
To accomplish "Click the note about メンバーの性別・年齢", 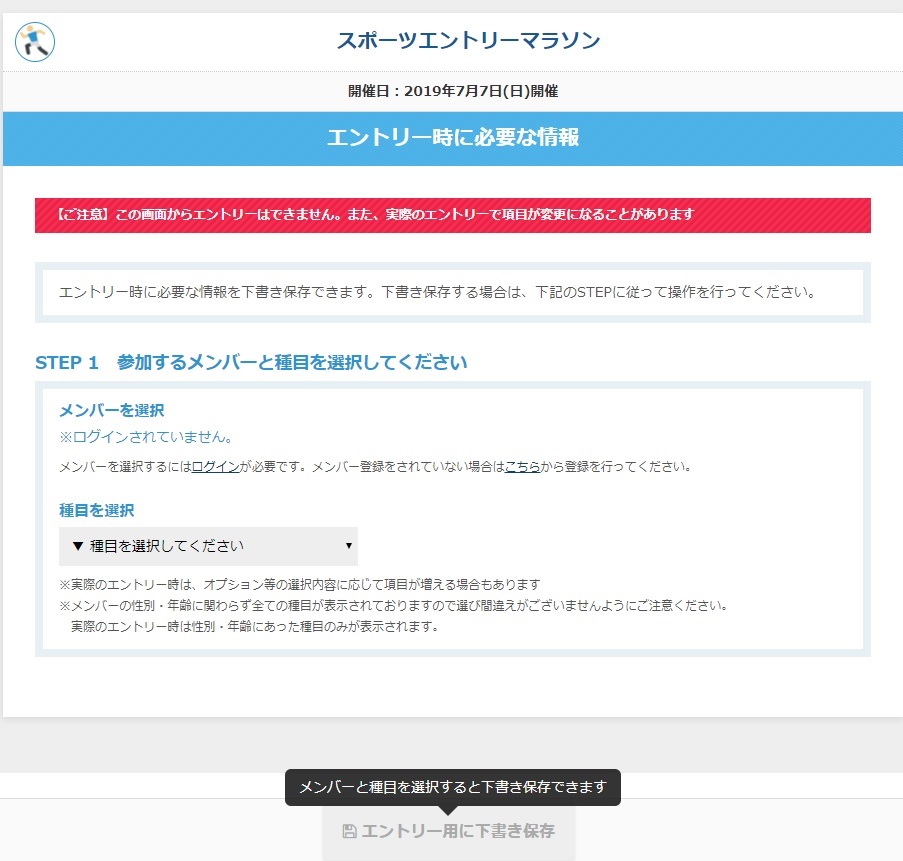I will pyautogui.click(x=394, y=606).
